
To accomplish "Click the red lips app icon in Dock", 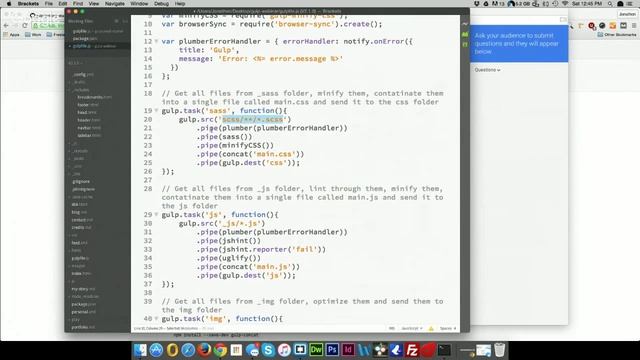I will tap(428, 350).
